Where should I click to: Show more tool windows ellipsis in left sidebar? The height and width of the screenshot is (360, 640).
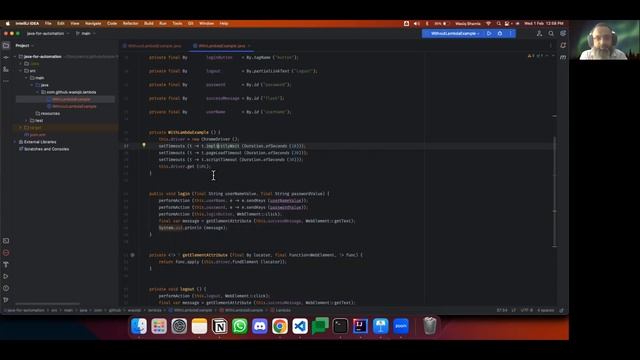click(x=6, y=81)
